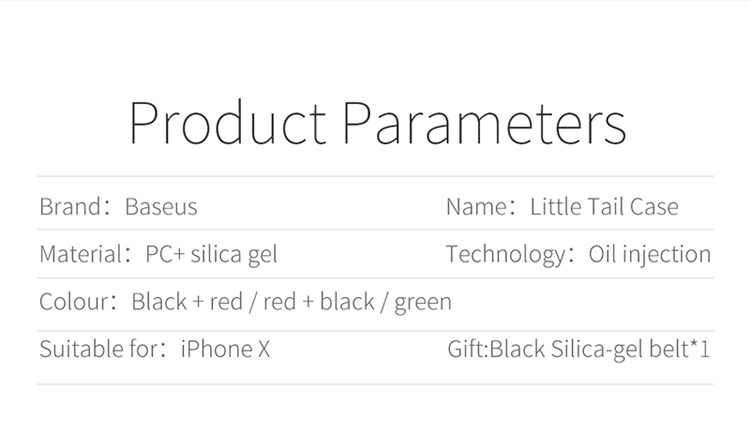Click the Little Tail Case text
The height and width of the screenshot is (431, 750).
(604, 207)
